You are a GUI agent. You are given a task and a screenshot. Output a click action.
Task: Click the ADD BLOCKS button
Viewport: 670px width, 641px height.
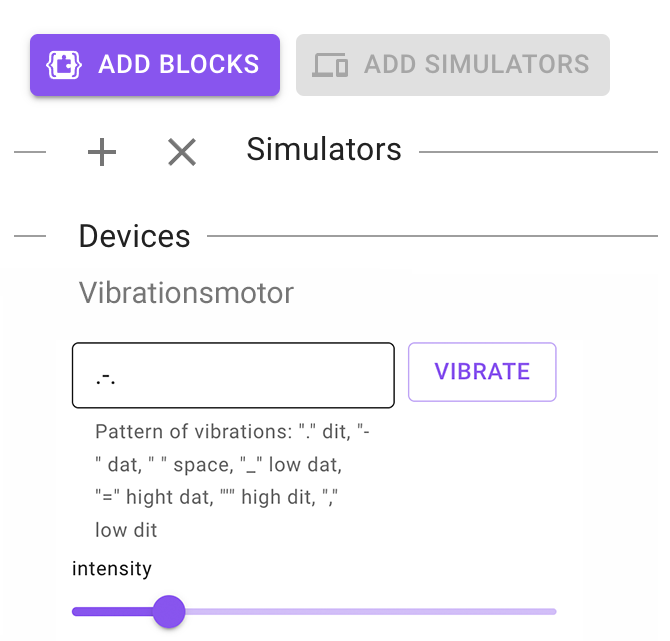click(155, 65)
